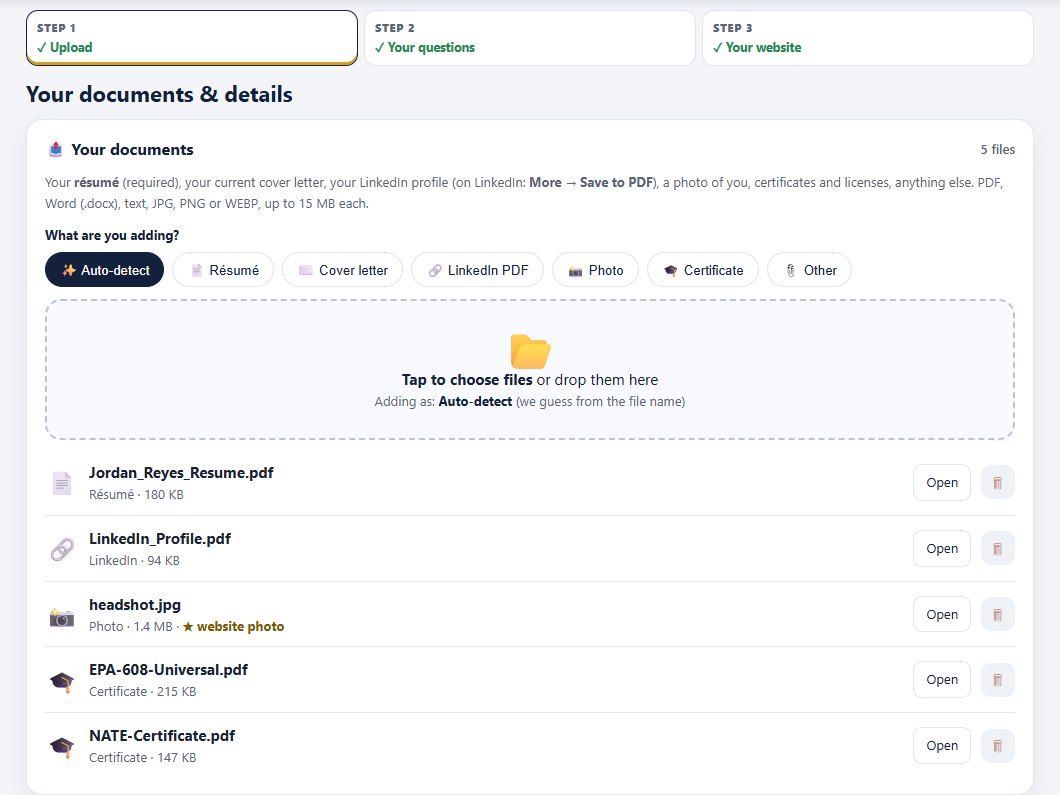The width and height of the screenshot is (1060, 795).
Task: Click the 5 files count
Action: coord(998,149)
